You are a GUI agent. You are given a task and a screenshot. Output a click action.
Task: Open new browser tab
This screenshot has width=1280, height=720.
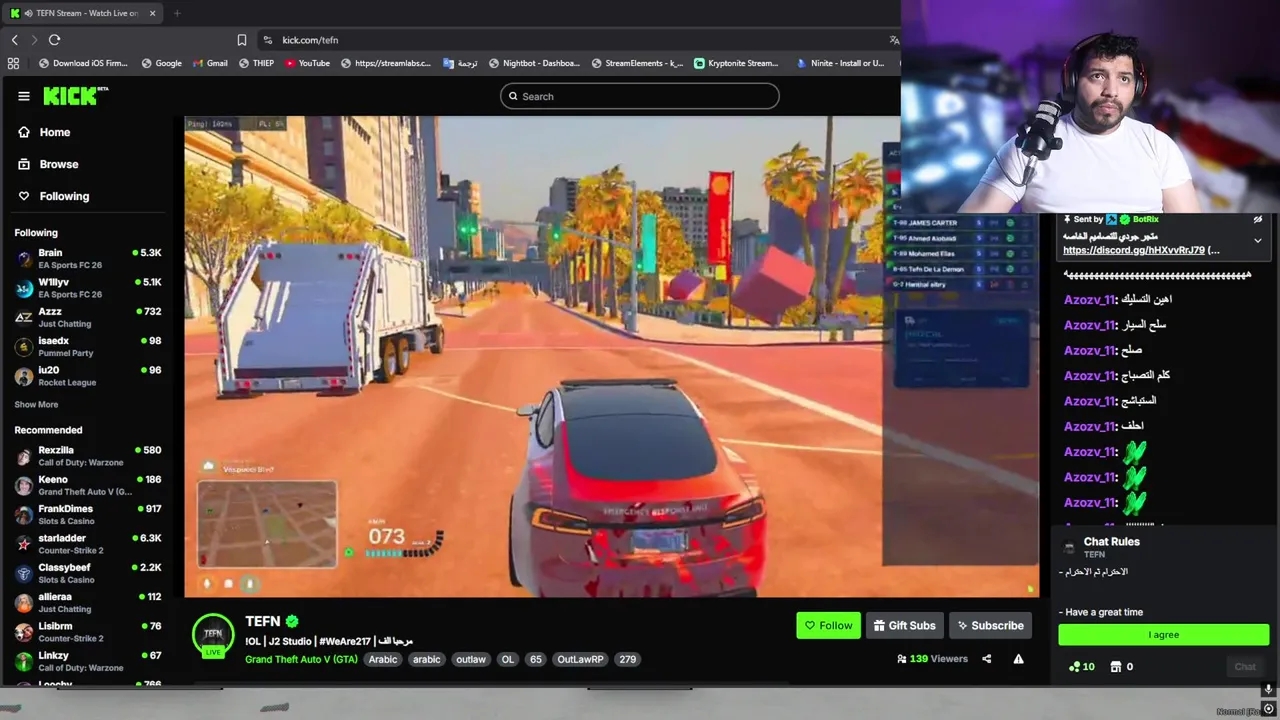177,13
